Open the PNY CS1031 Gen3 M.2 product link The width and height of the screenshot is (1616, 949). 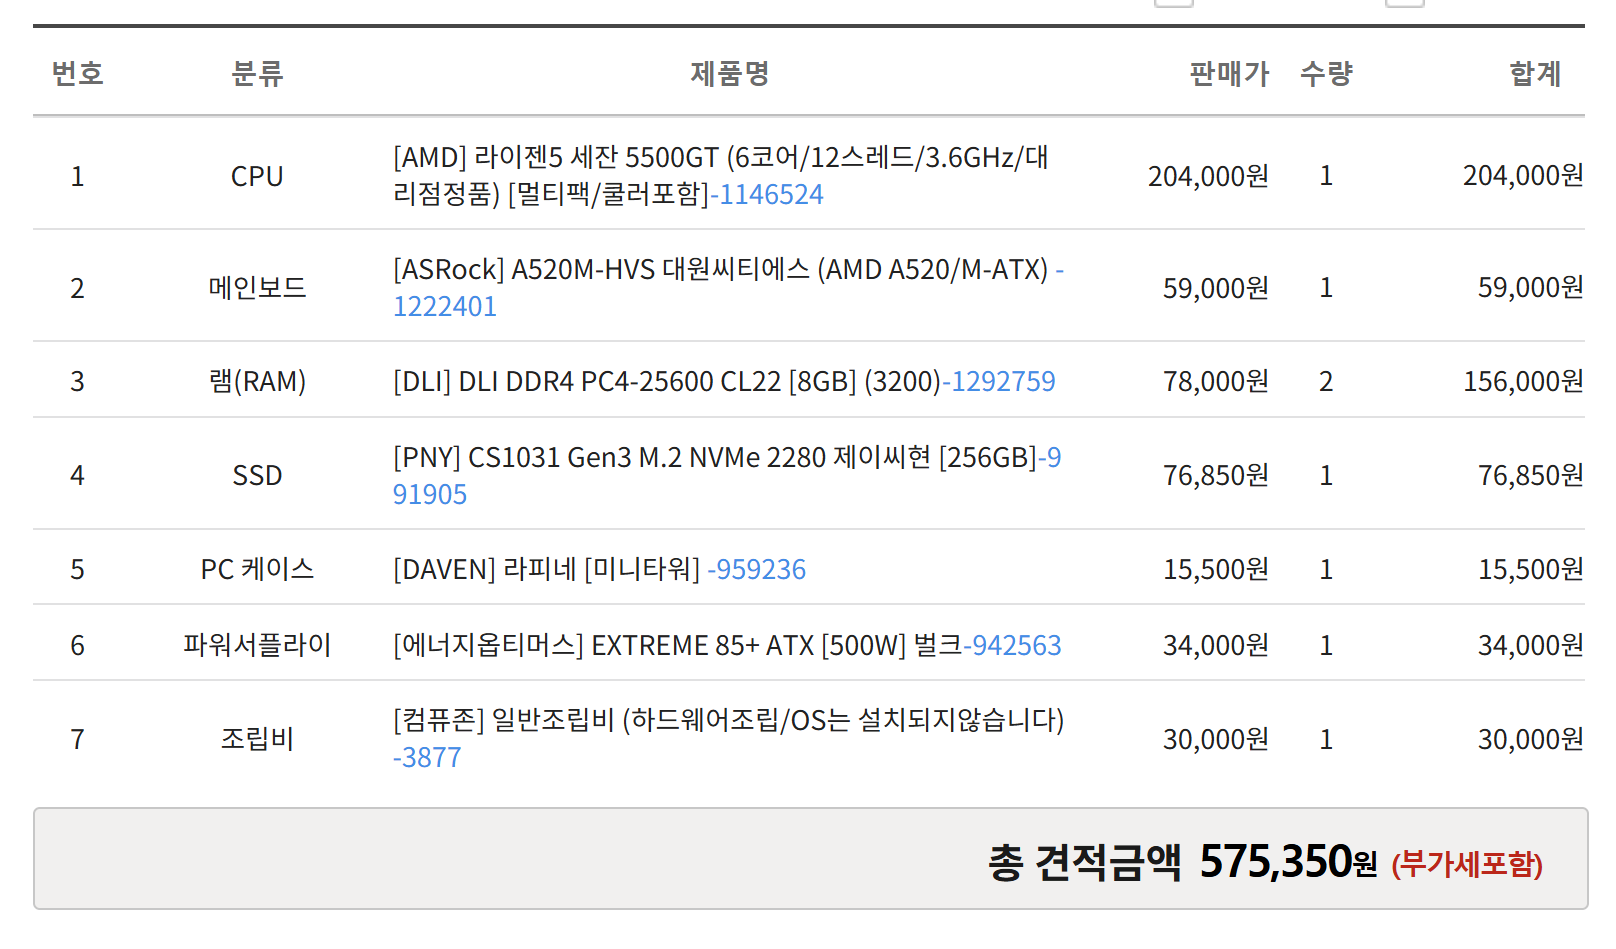click(727, 475)
